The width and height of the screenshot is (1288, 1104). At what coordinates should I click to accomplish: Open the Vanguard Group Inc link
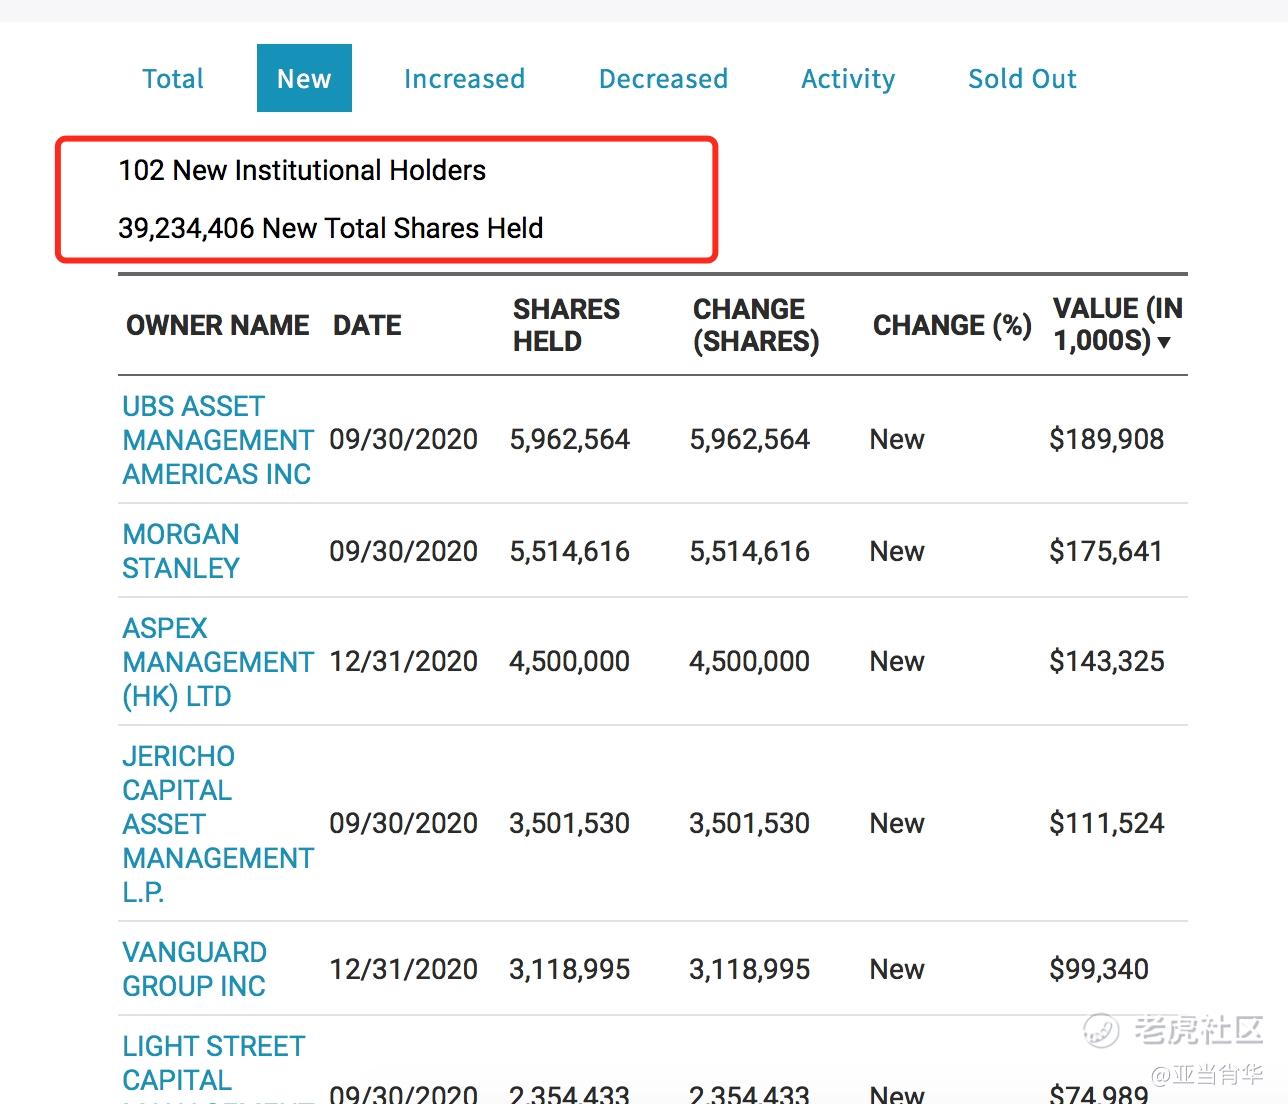(195, 969)
